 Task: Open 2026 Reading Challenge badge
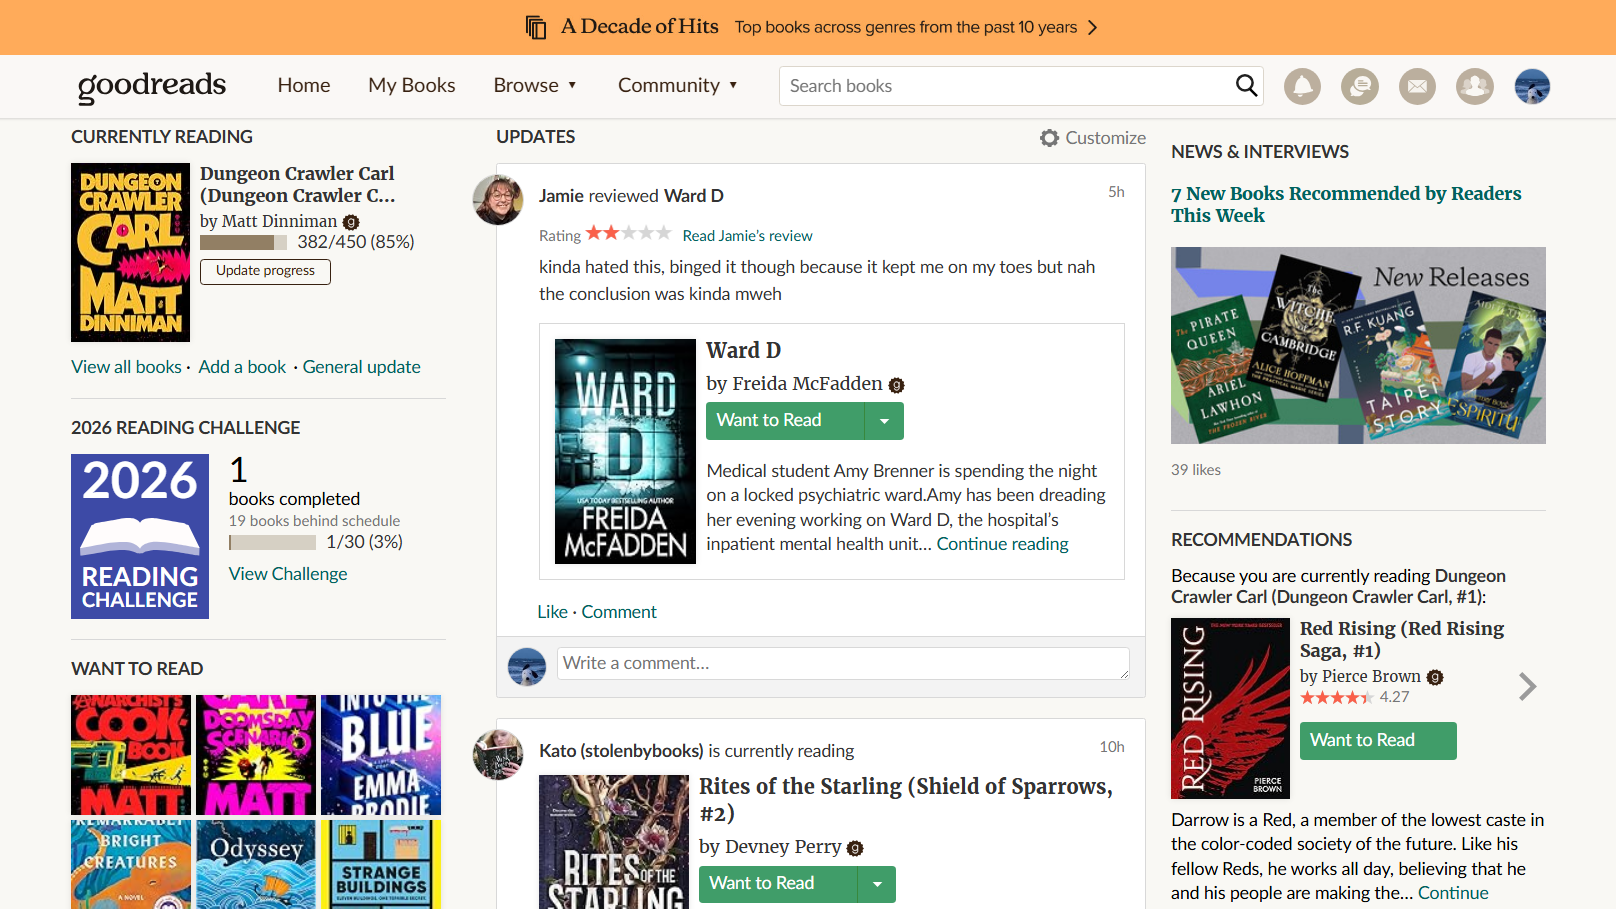[x=140, y=537]
